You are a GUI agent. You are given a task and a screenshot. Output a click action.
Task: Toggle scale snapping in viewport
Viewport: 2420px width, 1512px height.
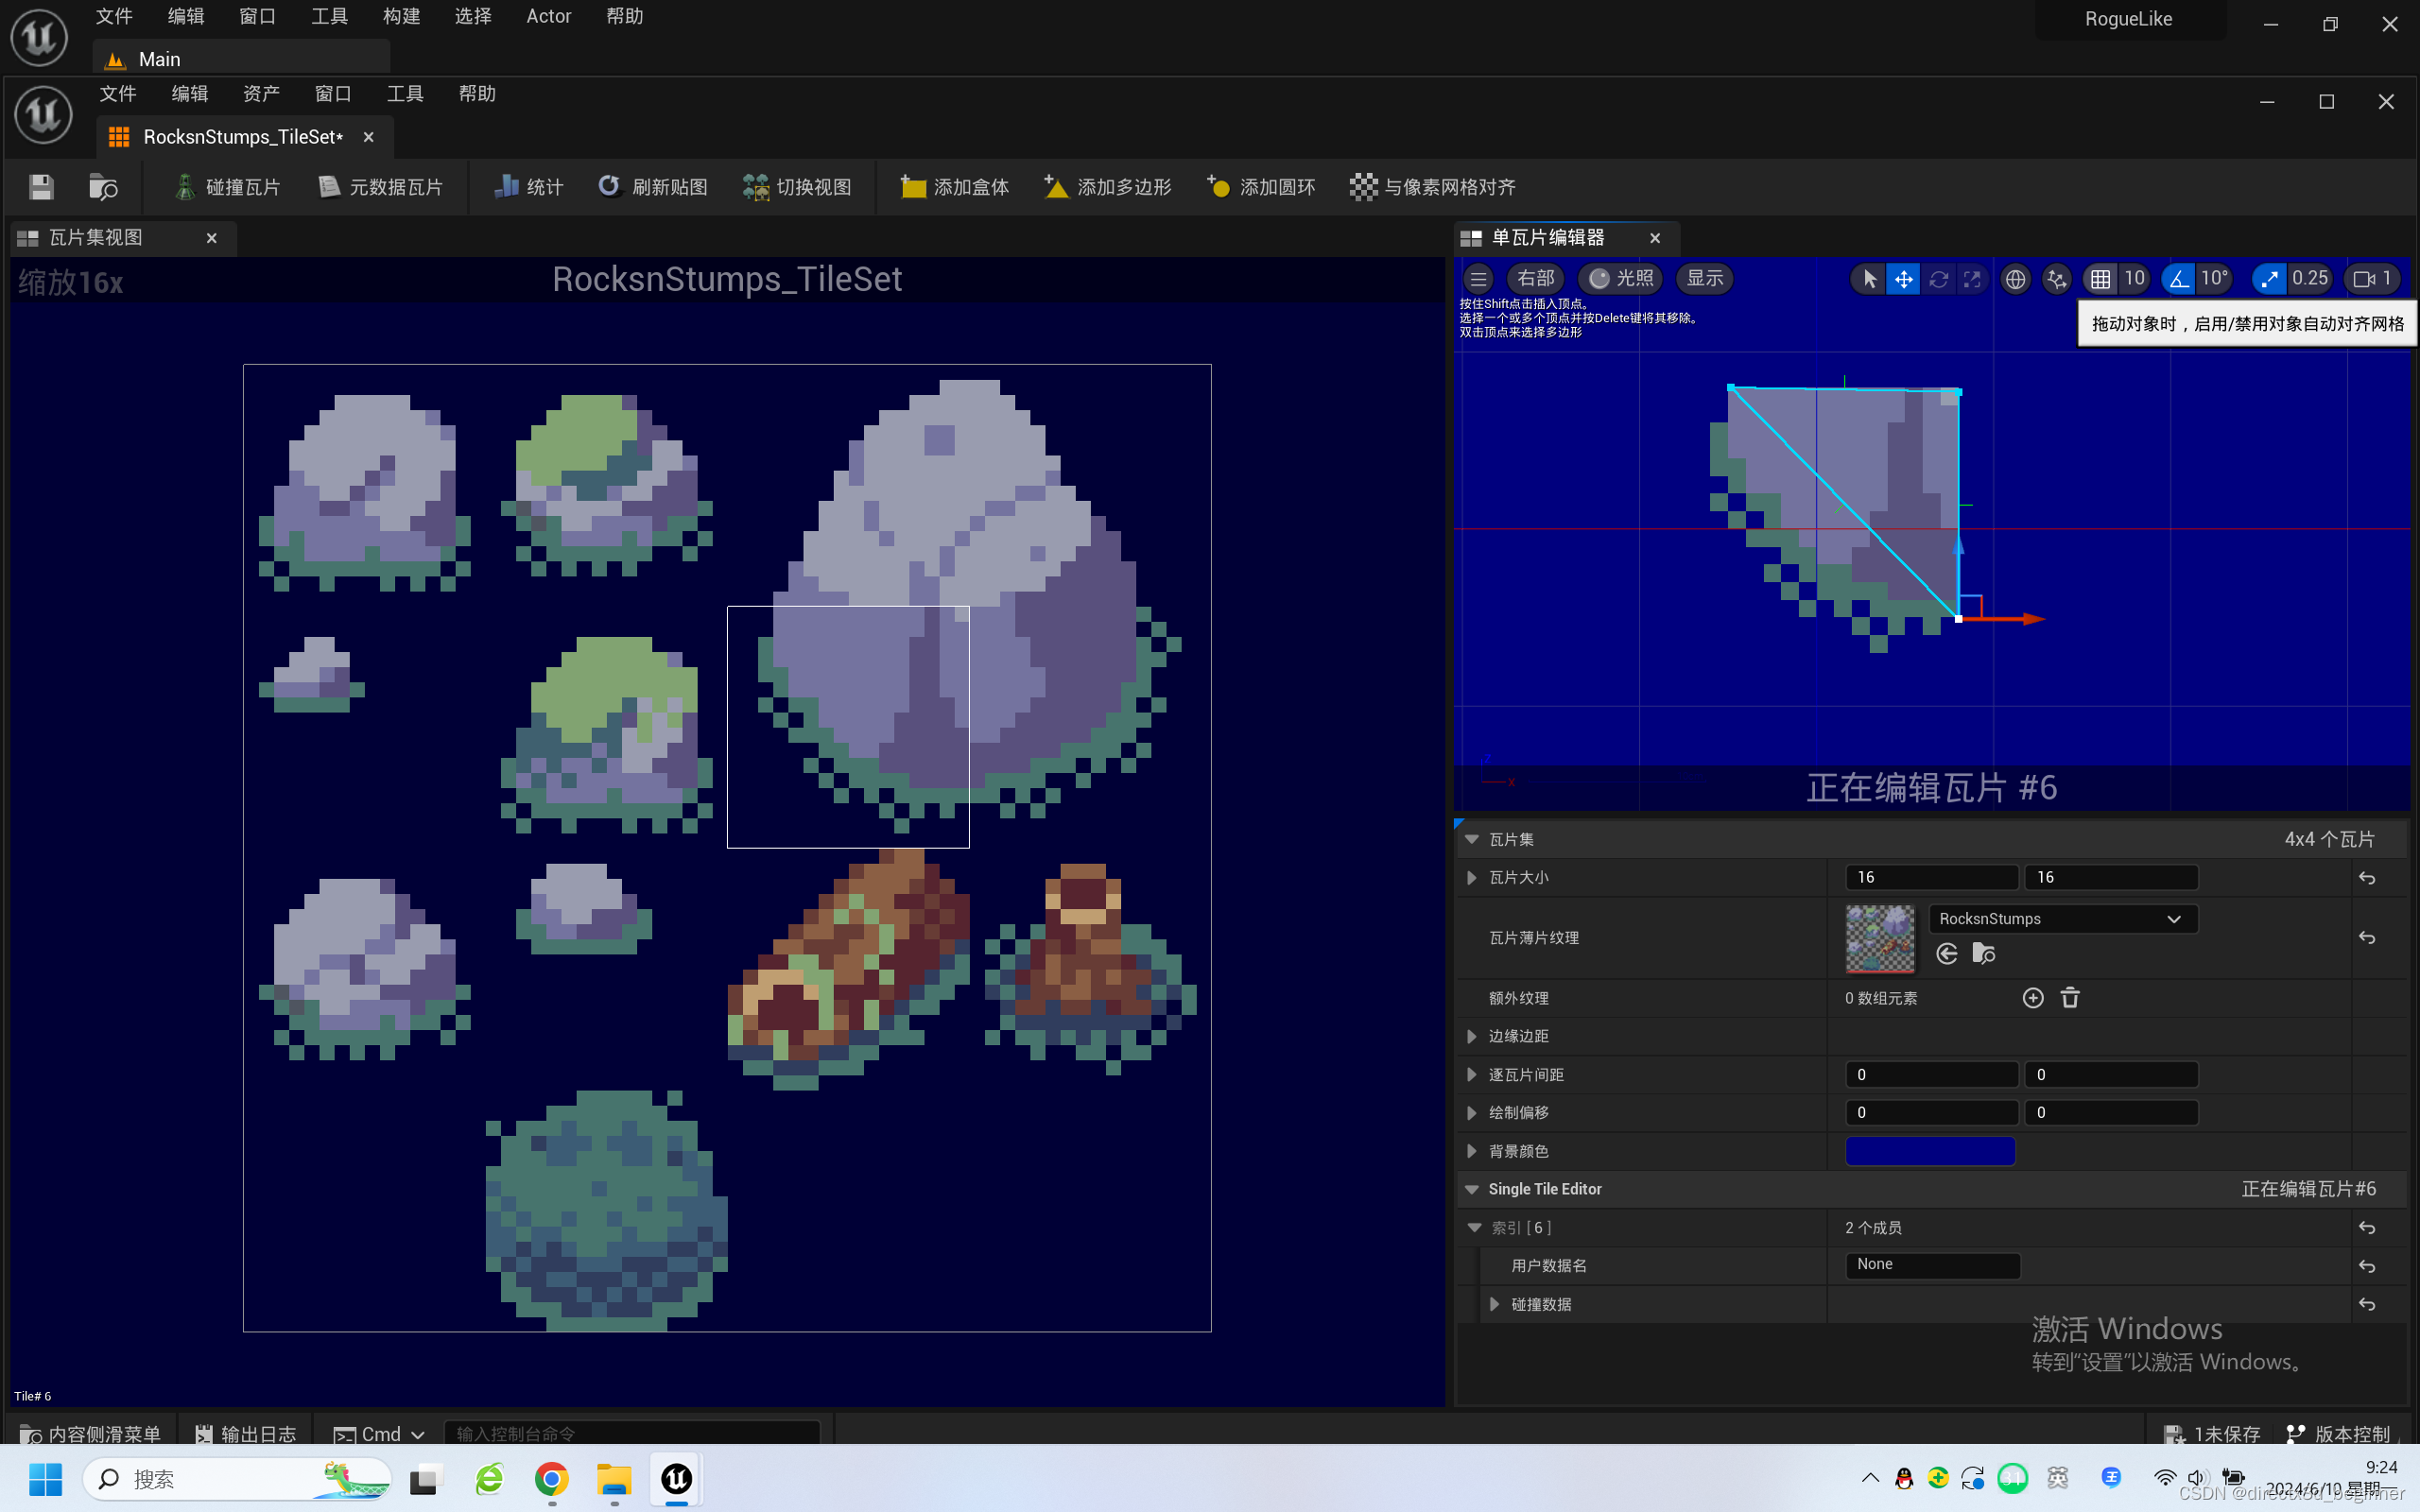point(2269,279)
